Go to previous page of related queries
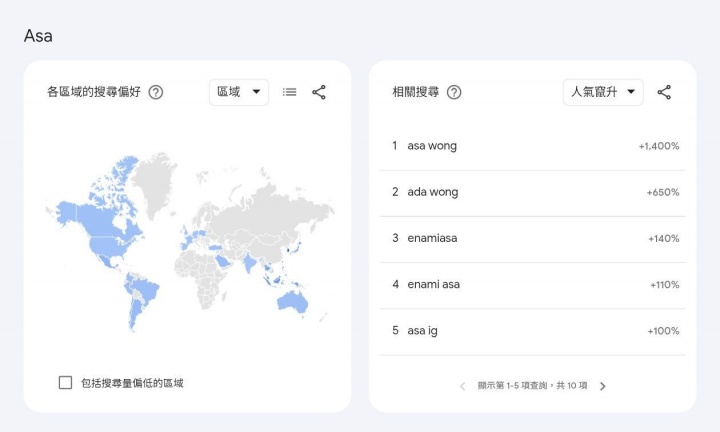This screenshot has height=432, width=720. click(463, 386)
